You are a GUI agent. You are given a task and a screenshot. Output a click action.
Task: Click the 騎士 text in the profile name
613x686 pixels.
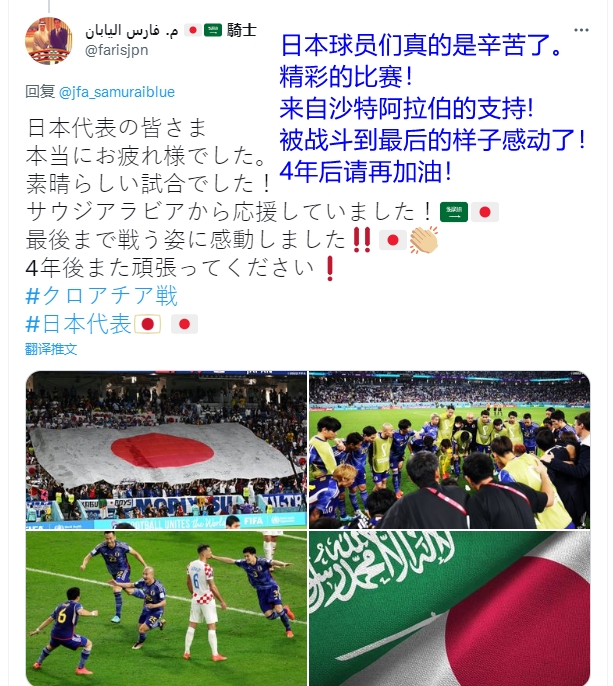point(242,30)
